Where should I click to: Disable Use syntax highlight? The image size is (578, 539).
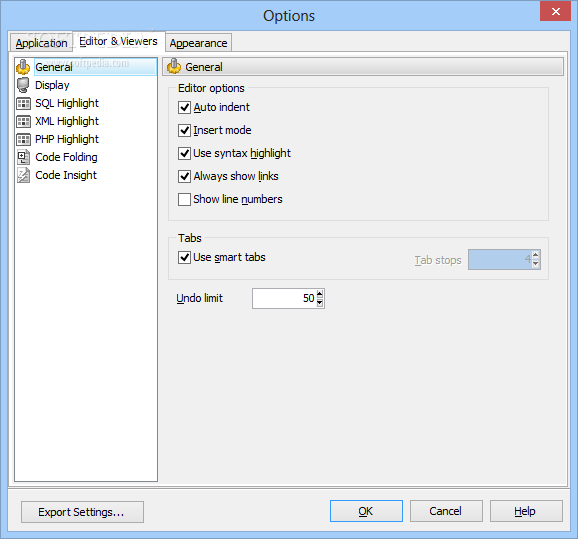point(184,153)
